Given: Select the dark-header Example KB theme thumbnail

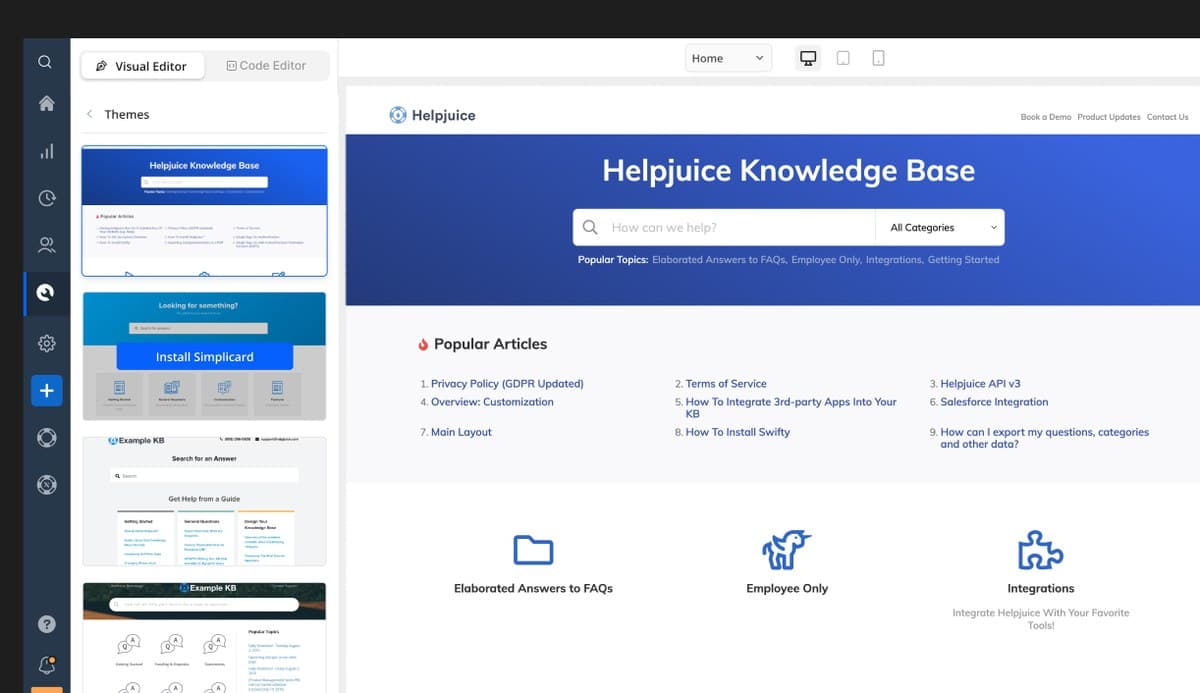Looking at the screenshot, I should pos(204,638).
